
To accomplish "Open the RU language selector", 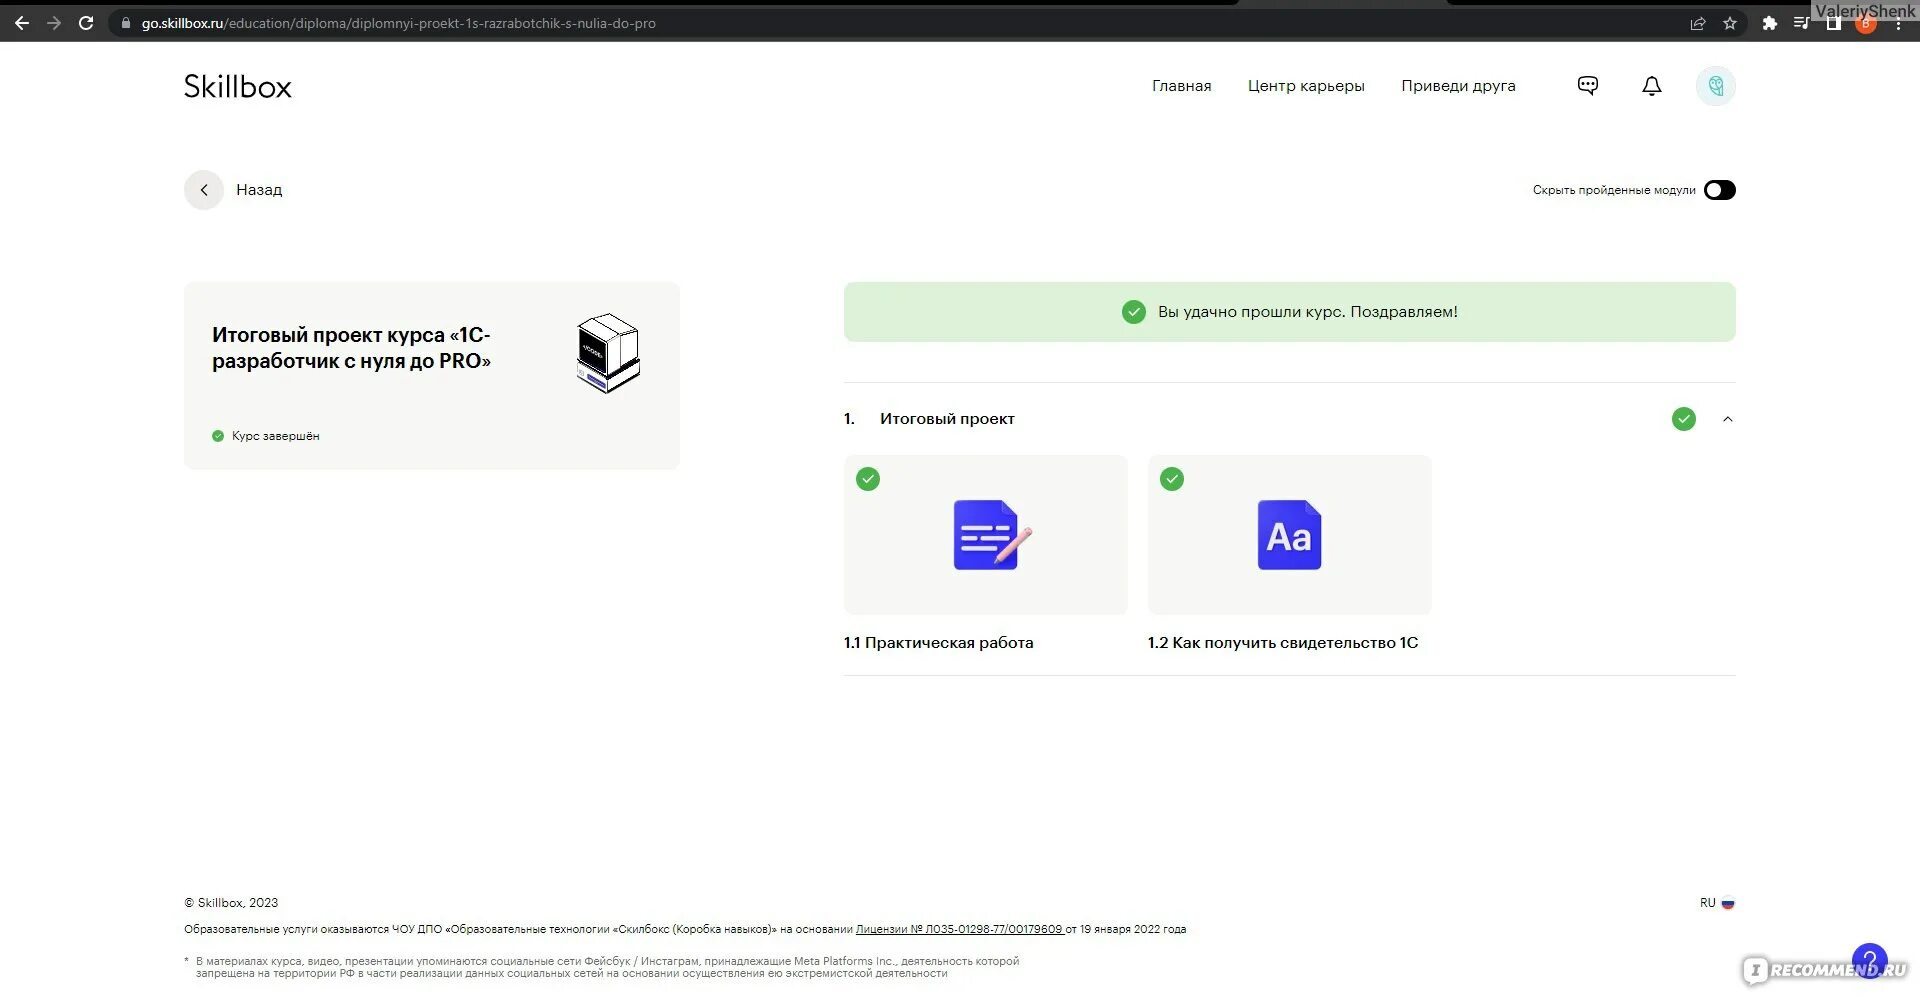I will [x=1717, y=903].
